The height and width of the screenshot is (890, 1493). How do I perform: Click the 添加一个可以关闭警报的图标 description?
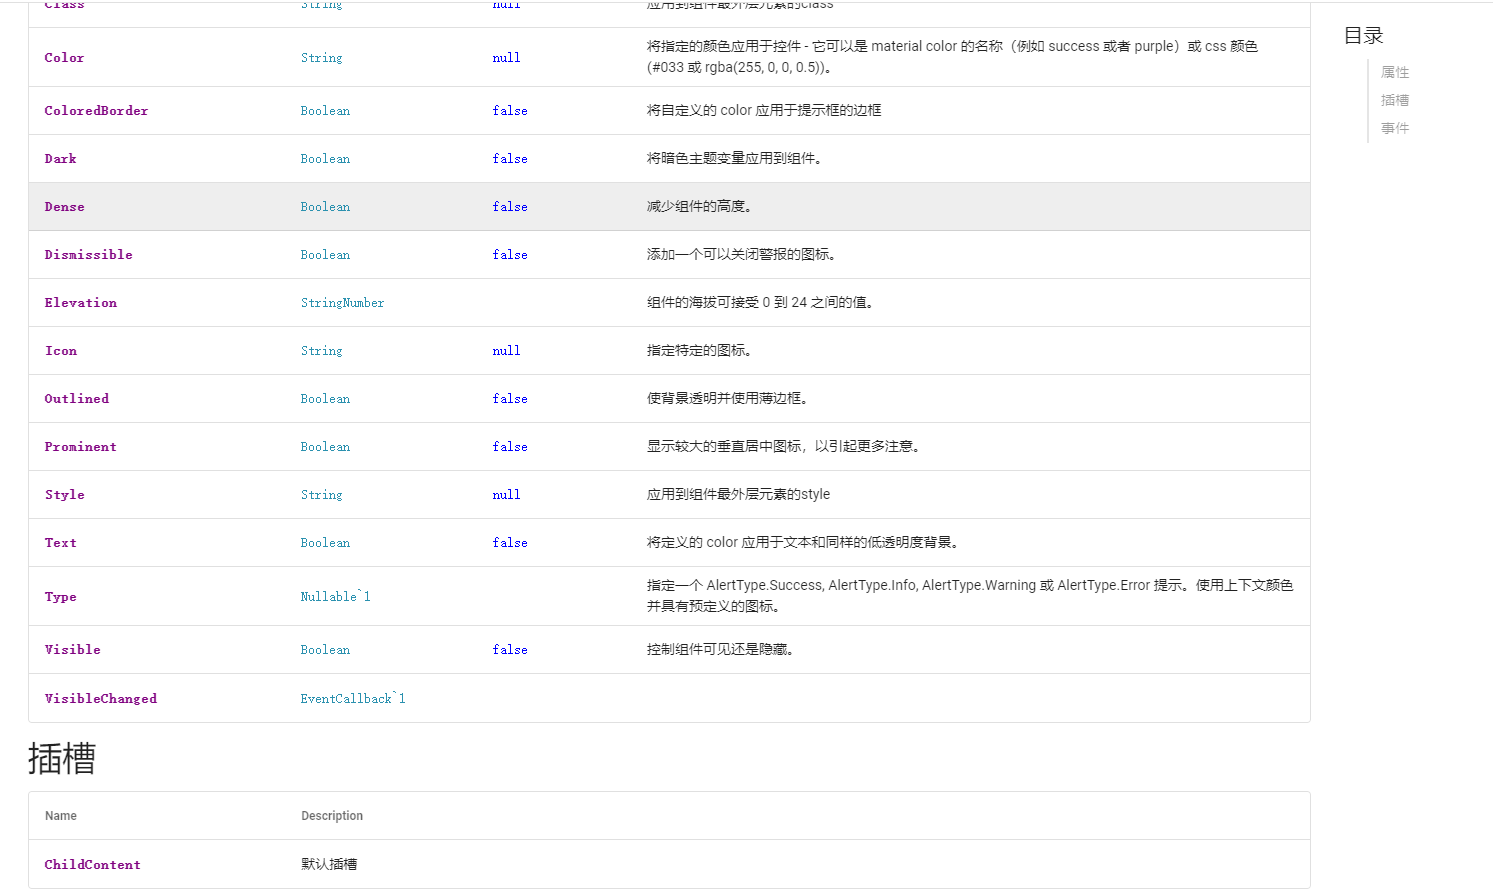point(741,254)
